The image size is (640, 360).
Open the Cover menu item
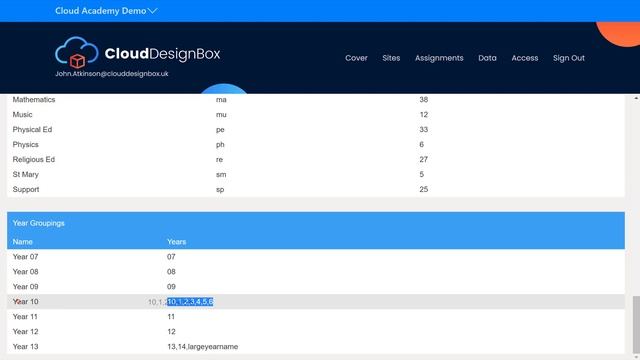(356, 58)
